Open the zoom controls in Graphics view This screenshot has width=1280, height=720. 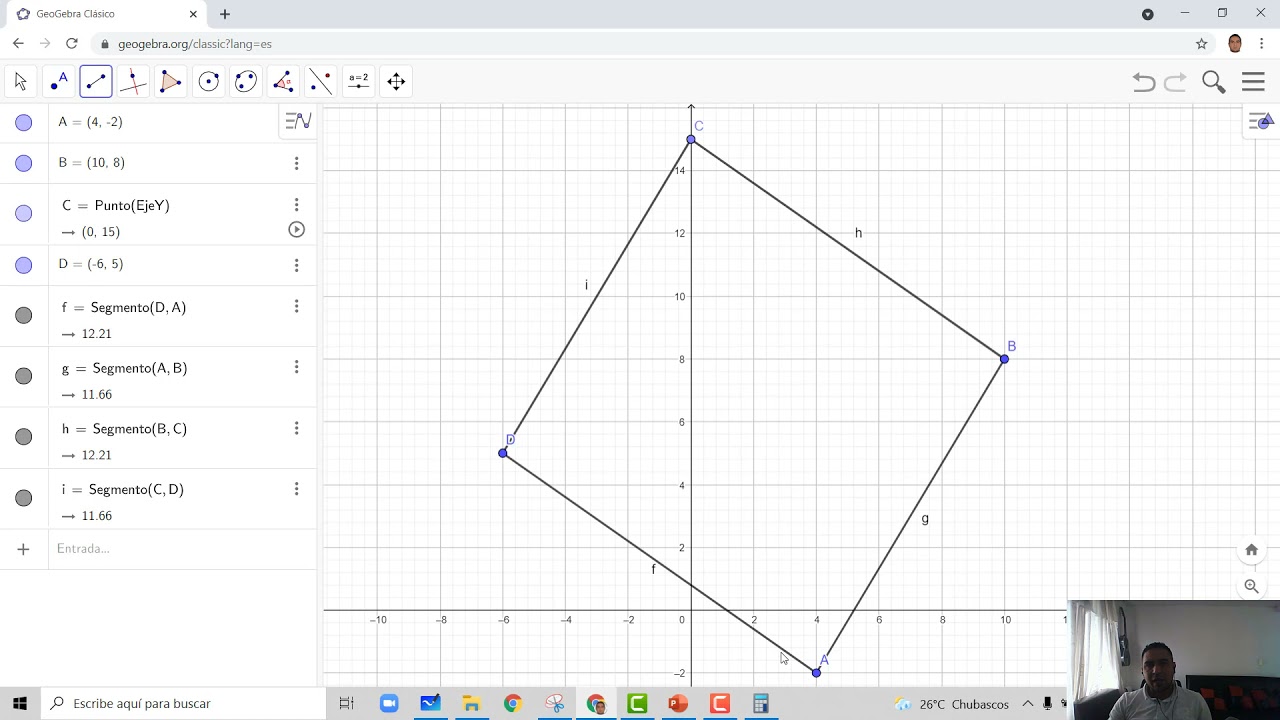1251,587
